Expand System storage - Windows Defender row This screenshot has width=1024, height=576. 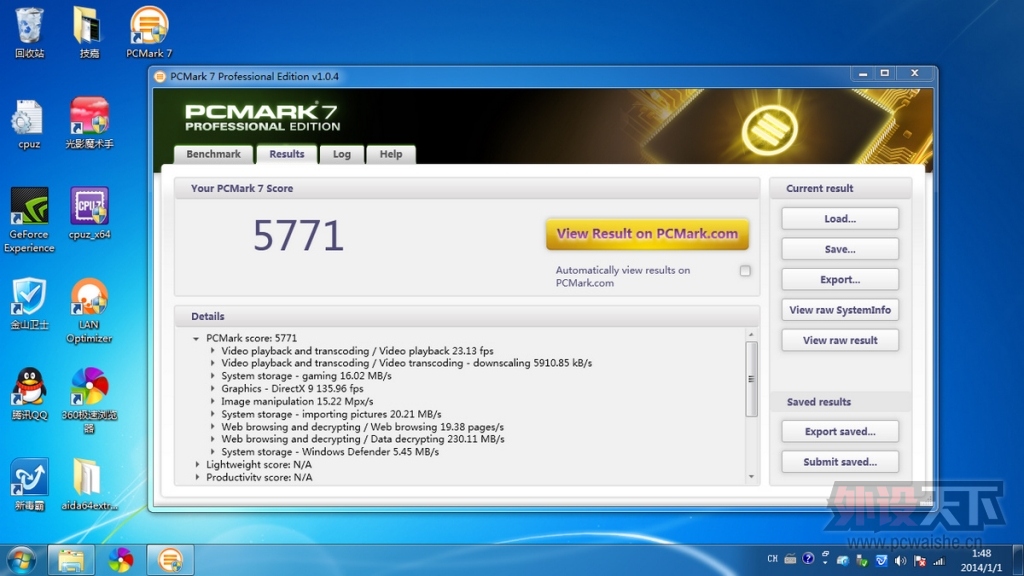[x=212, y=452]
